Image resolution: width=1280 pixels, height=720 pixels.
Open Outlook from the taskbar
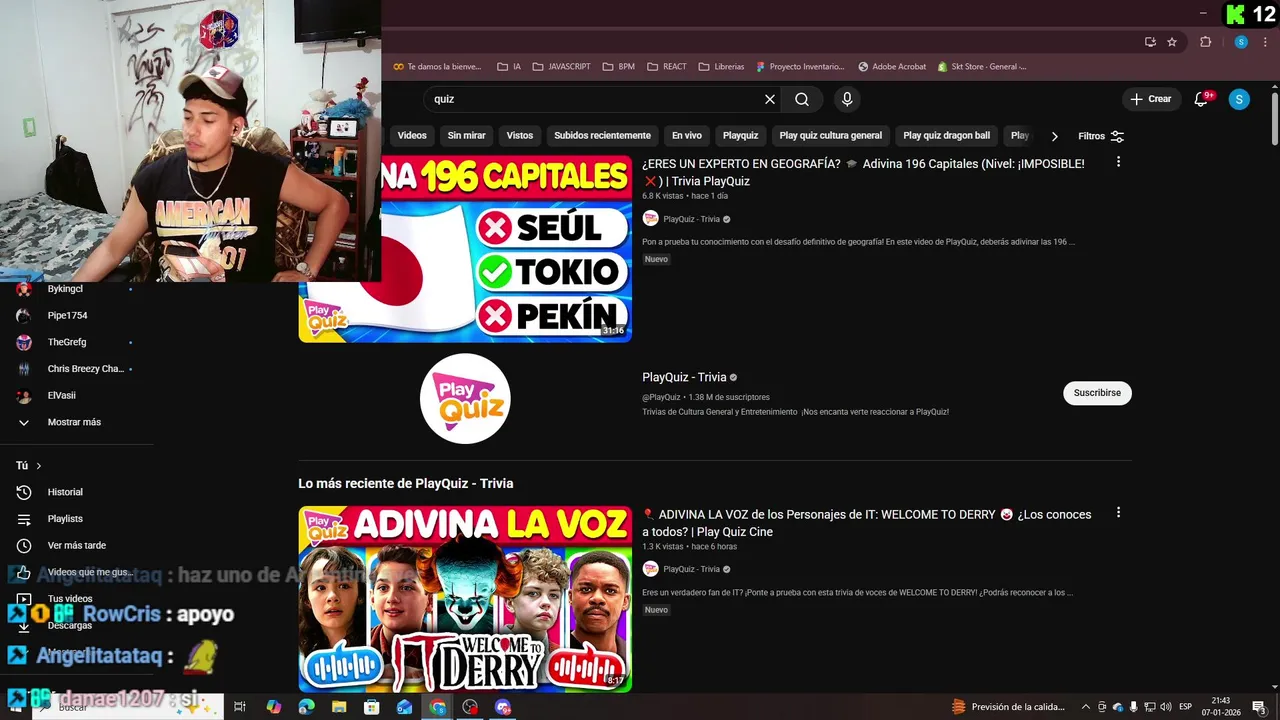(x=404, y=707)
